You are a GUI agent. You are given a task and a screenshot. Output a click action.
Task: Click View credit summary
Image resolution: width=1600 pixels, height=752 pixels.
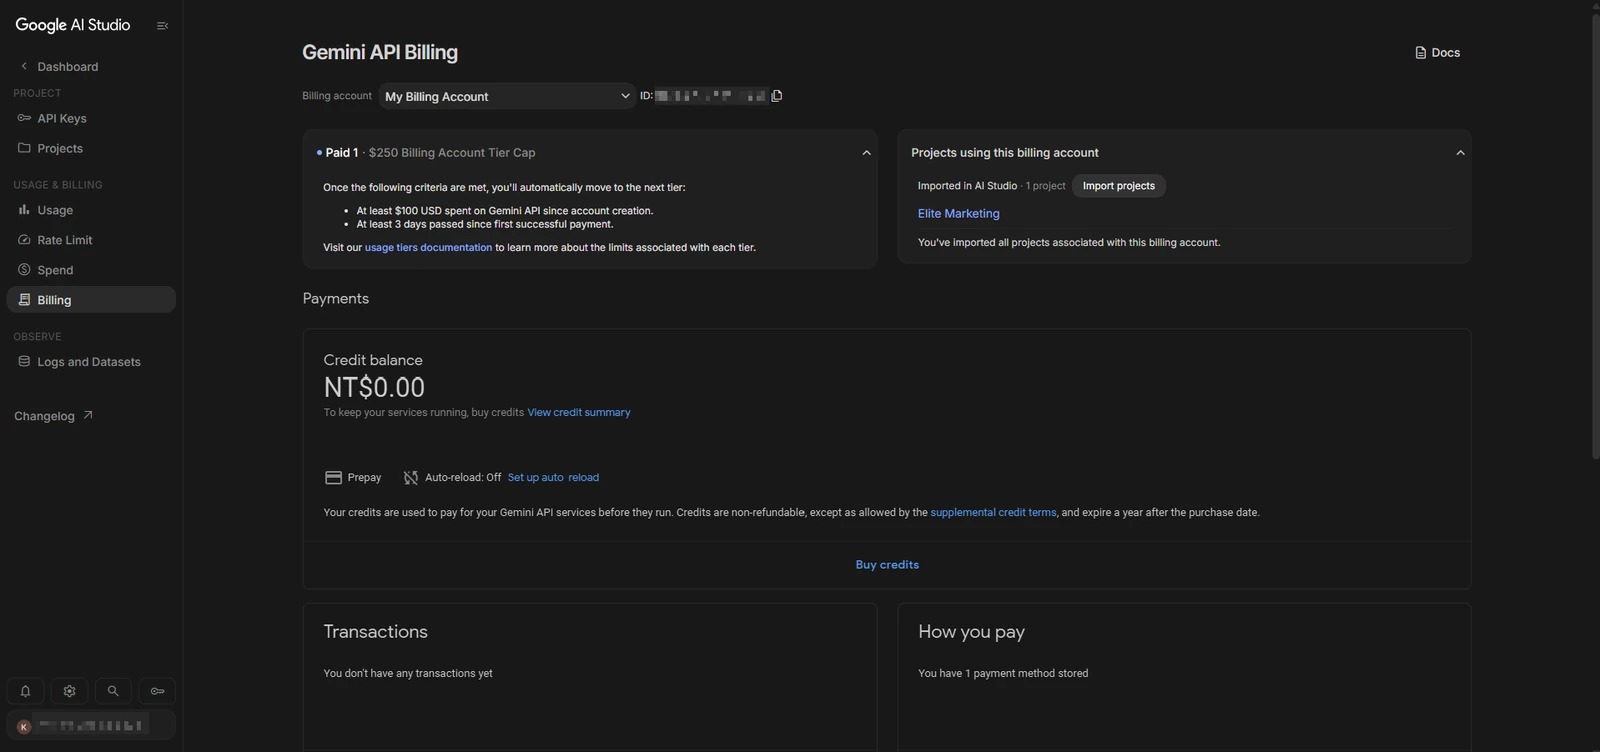tap(579, 413)
